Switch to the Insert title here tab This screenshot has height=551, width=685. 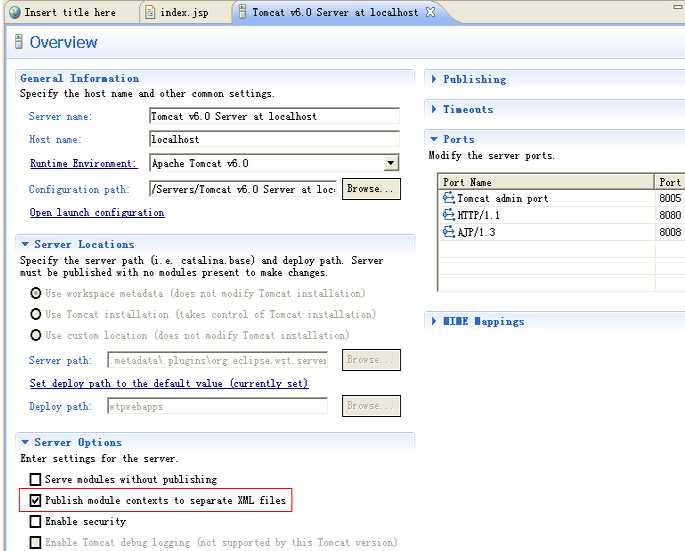[x=70, y=12]
